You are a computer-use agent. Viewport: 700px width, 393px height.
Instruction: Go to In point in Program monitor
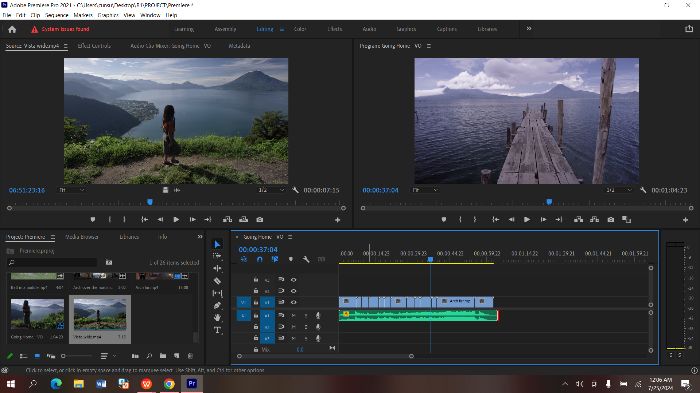(495, 219)
